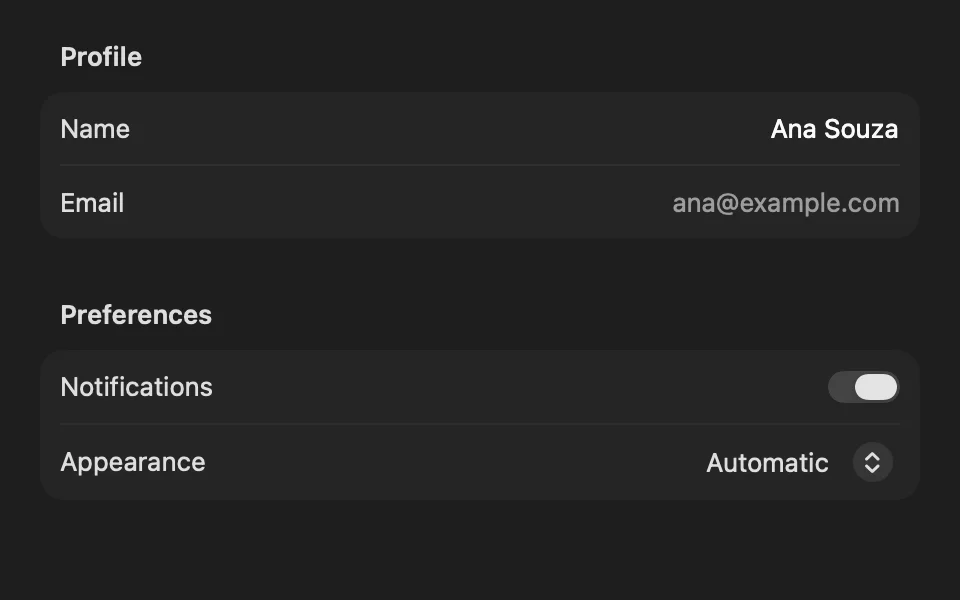
Task: Turn off the Notifications switch
Action: [x=863, y=387]
